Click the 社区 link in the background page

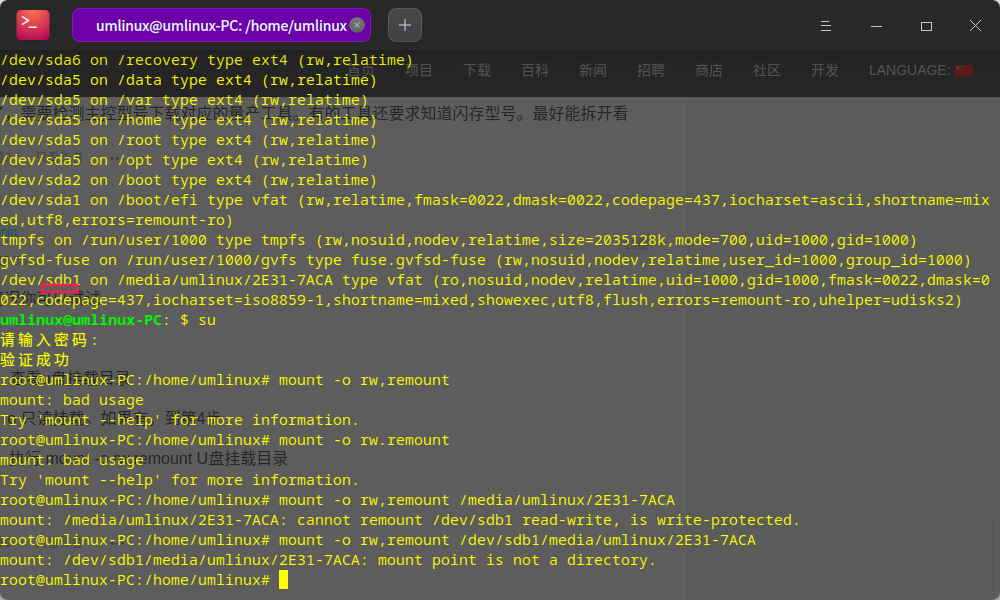click(767, 70)
